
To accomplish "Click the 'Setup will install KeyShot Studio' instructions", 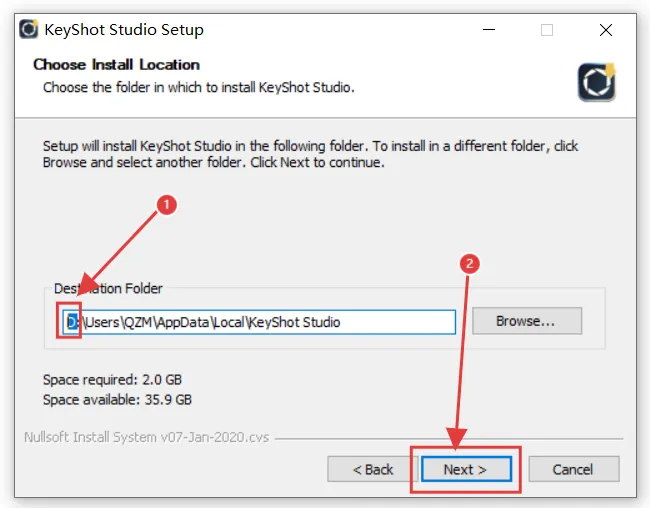I will pos(310,154).
